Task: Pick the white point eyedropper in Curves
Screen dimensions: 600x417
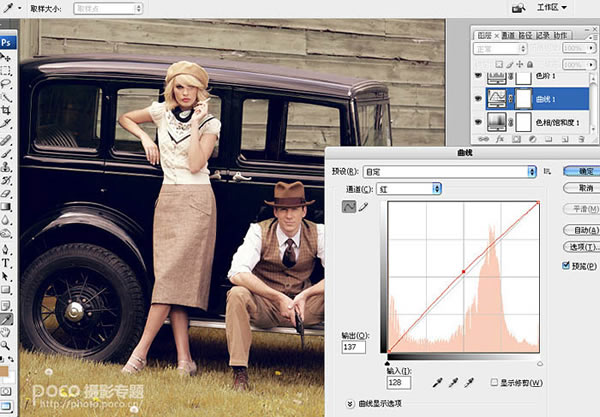Action: [470, 383]
